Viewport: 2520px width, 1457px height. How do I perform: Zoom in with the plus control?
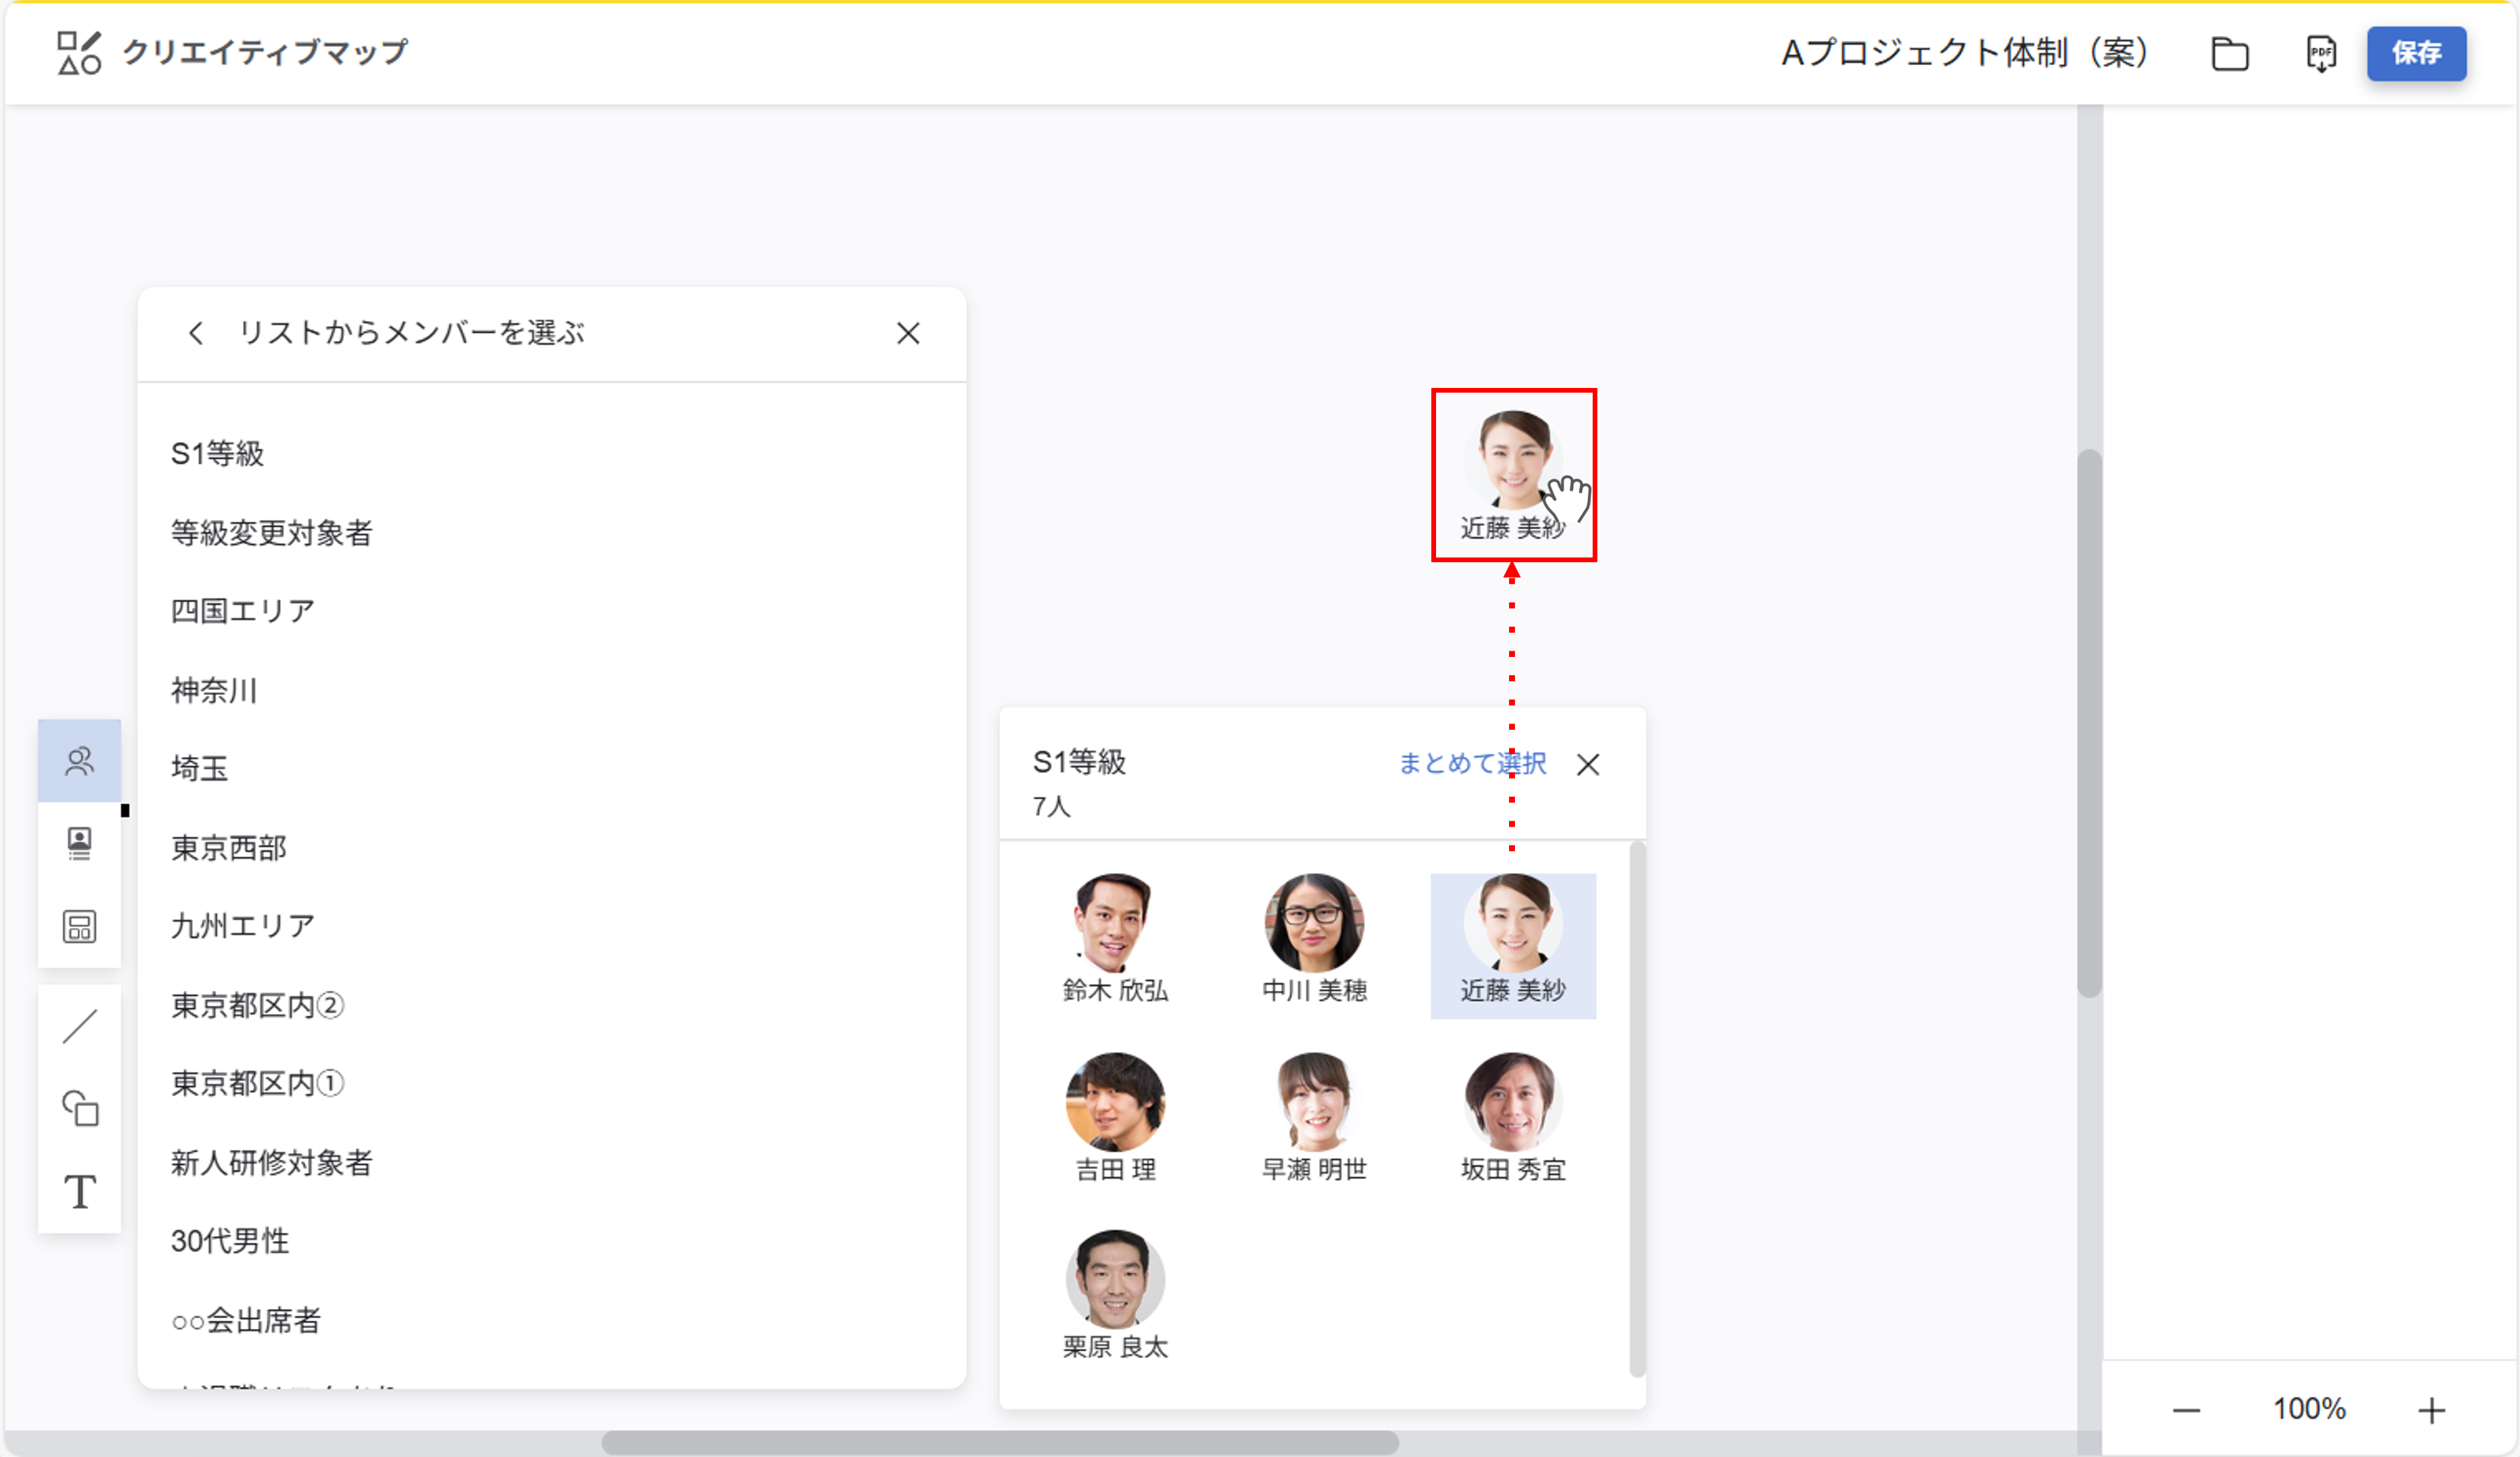(x=2432, y=1410)
